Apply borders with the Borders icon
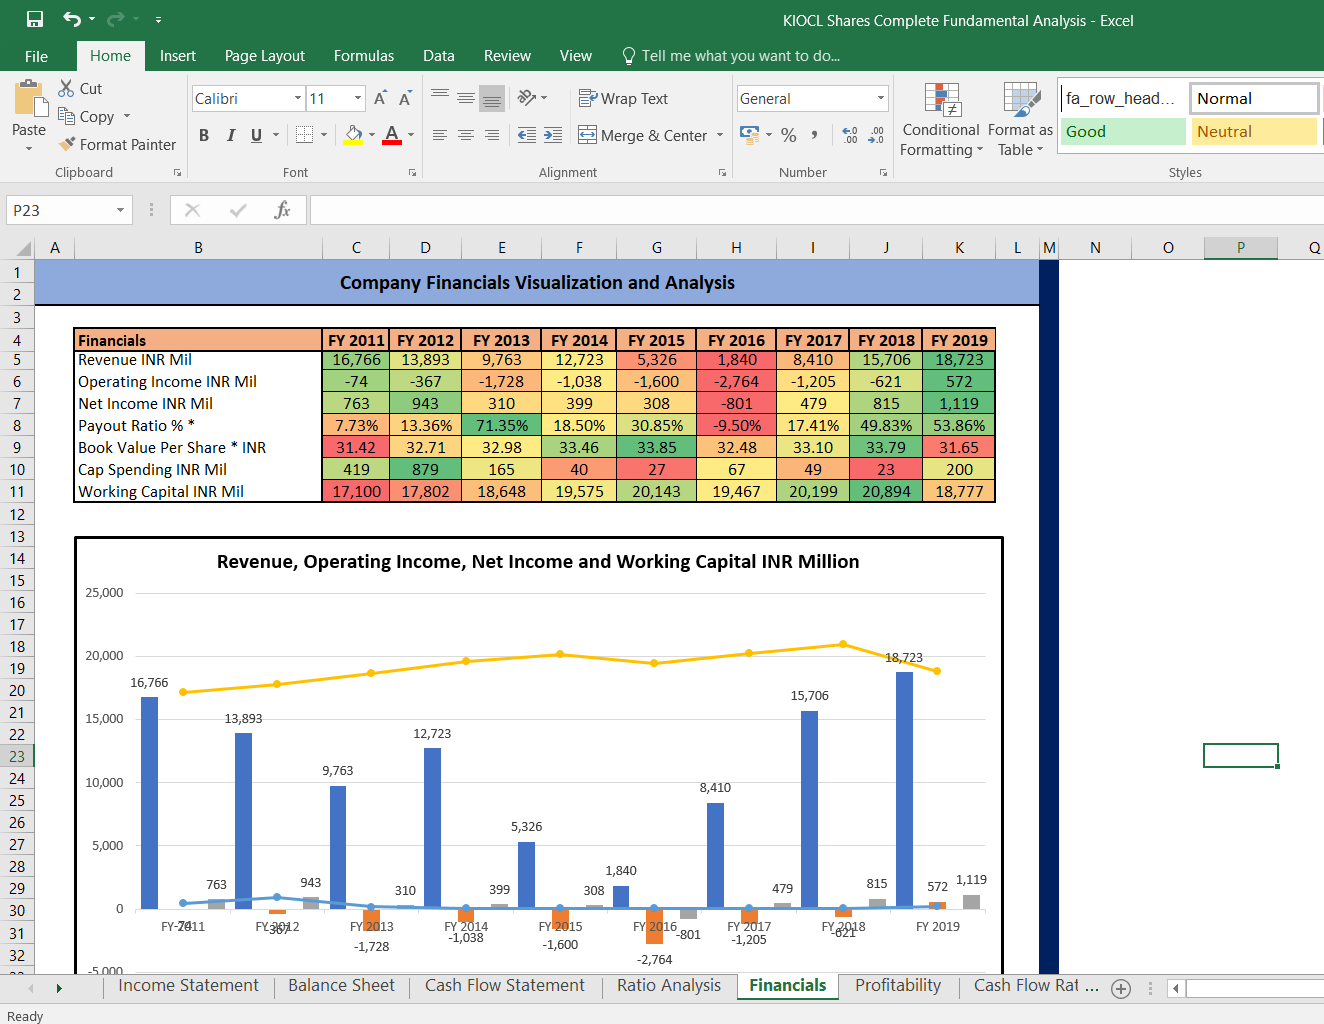 click(x=305, y=135)
